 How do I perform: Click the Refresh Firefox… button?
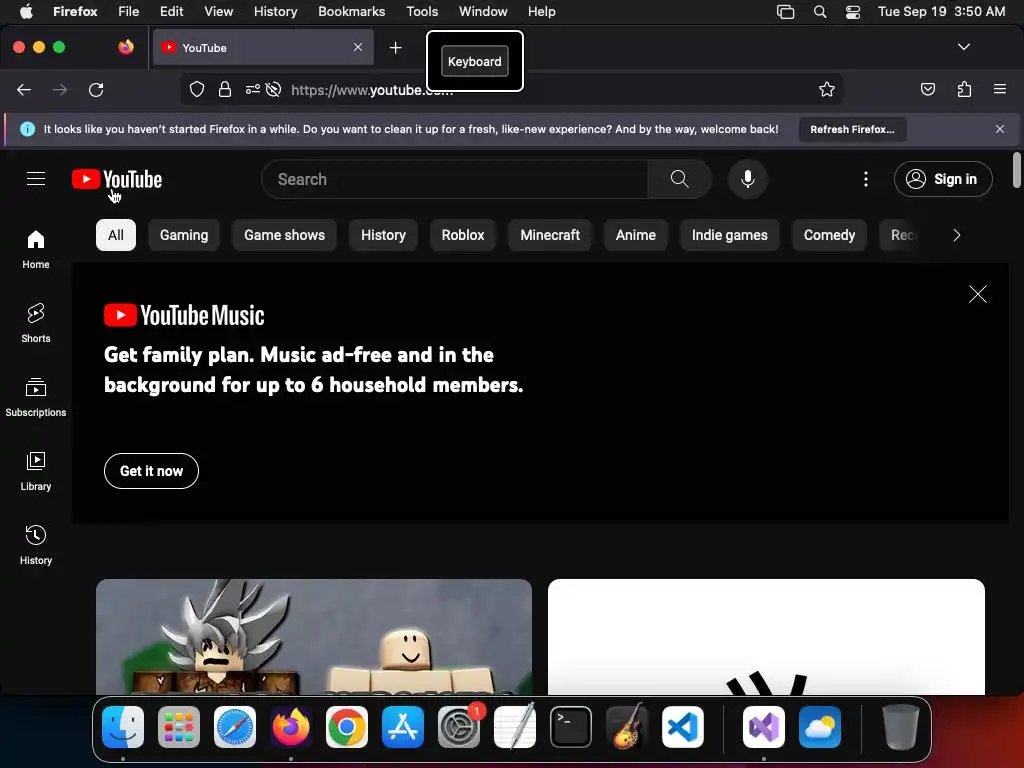point(852,129)
